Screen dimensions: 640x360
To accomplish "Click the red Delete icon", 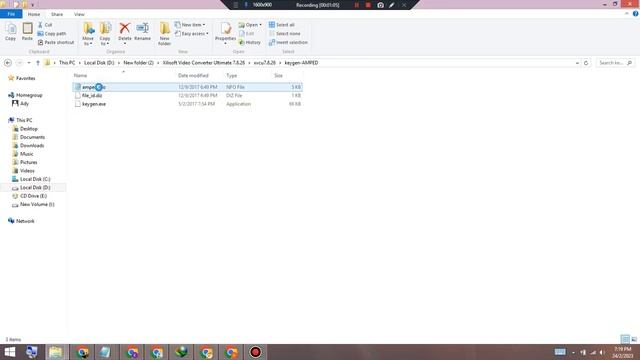I will (124, 29).
